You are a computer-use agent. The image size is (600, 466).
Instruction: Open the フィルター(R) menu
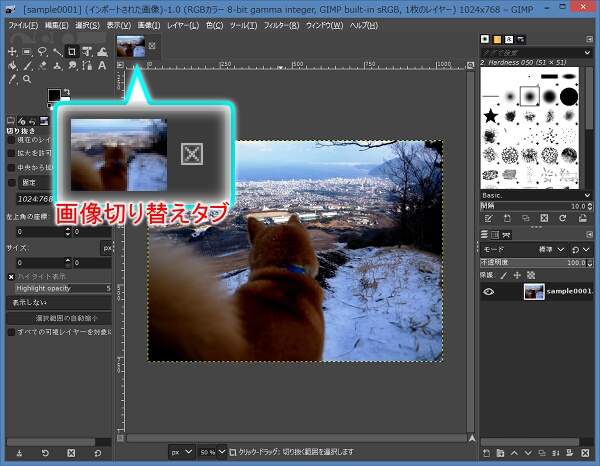[x=281, y=26]
